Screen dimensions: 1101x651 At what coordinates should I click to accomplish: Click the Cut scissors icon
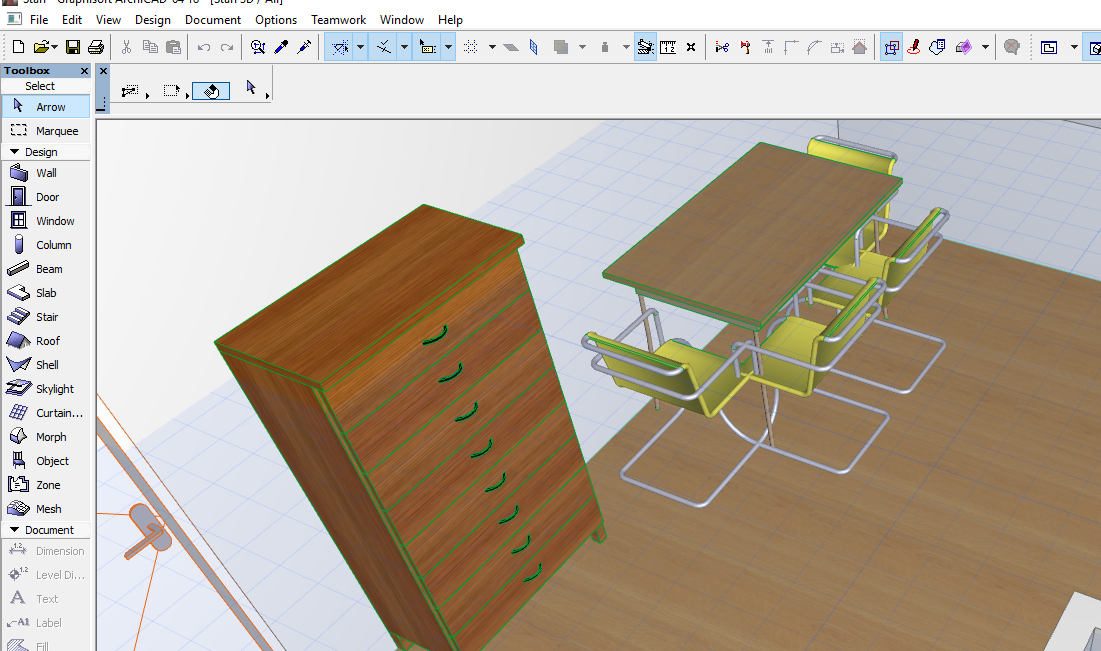coord(126,47)
